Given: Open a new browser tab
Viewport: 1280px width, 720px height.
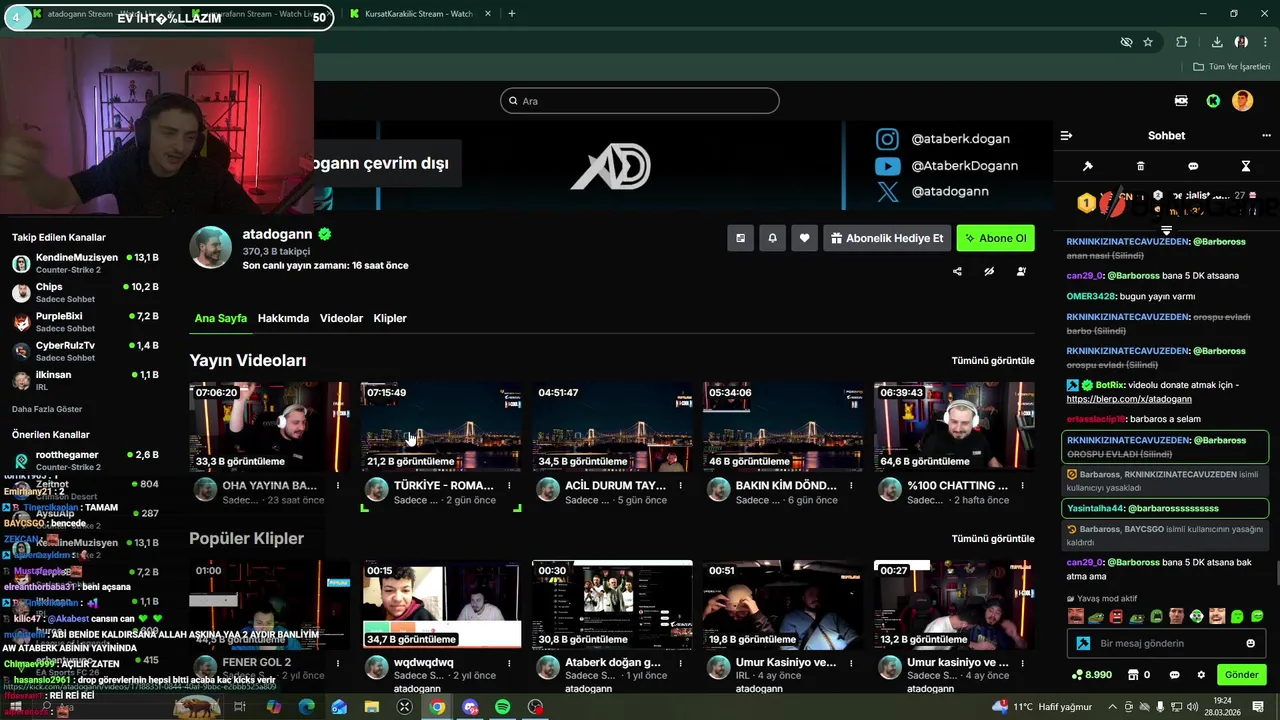Looking at the screenshot, I should tap(511, 14).
